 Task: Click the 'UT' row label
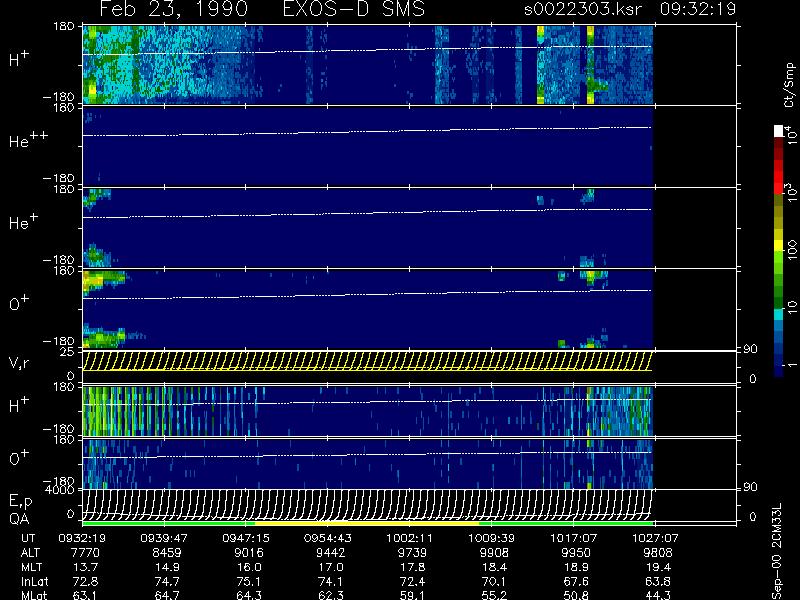click(x=28, y=538)
